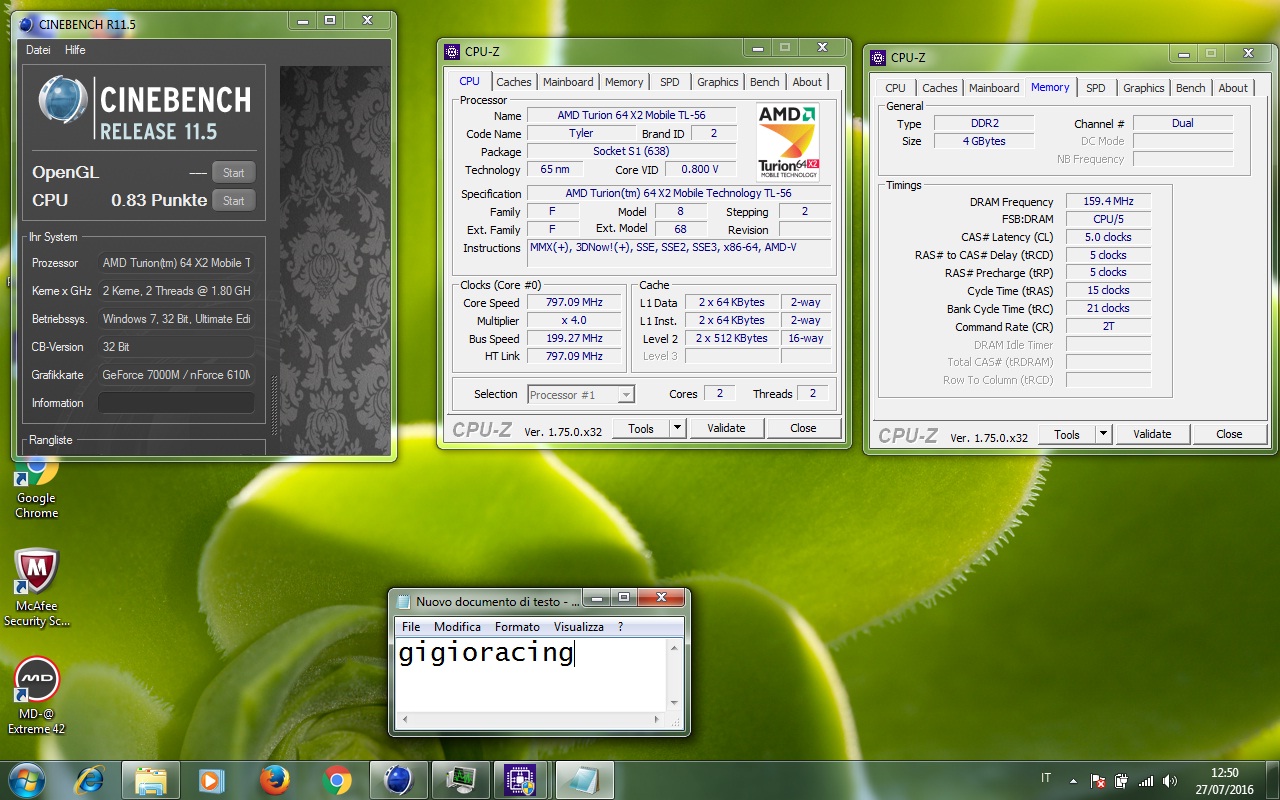1280x800 pixels.
Task: Click the Notepad title bar document icon
Action: point(404,601)
